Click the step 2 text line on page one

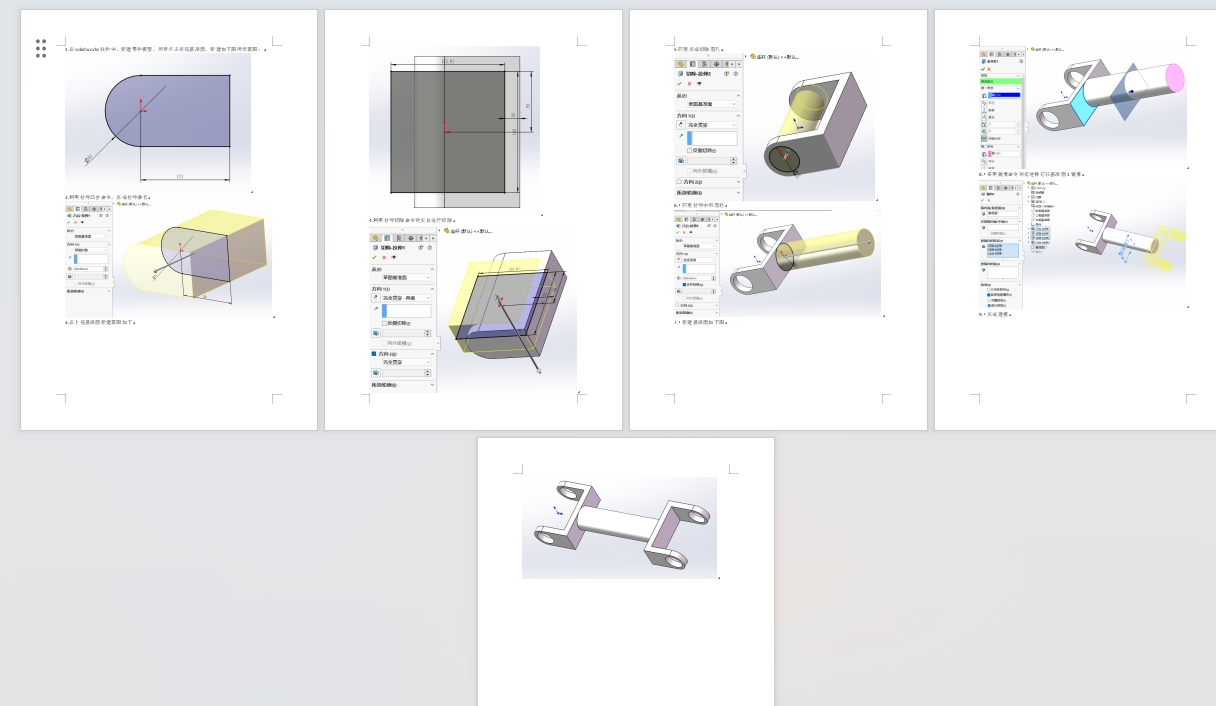point(108,198)
